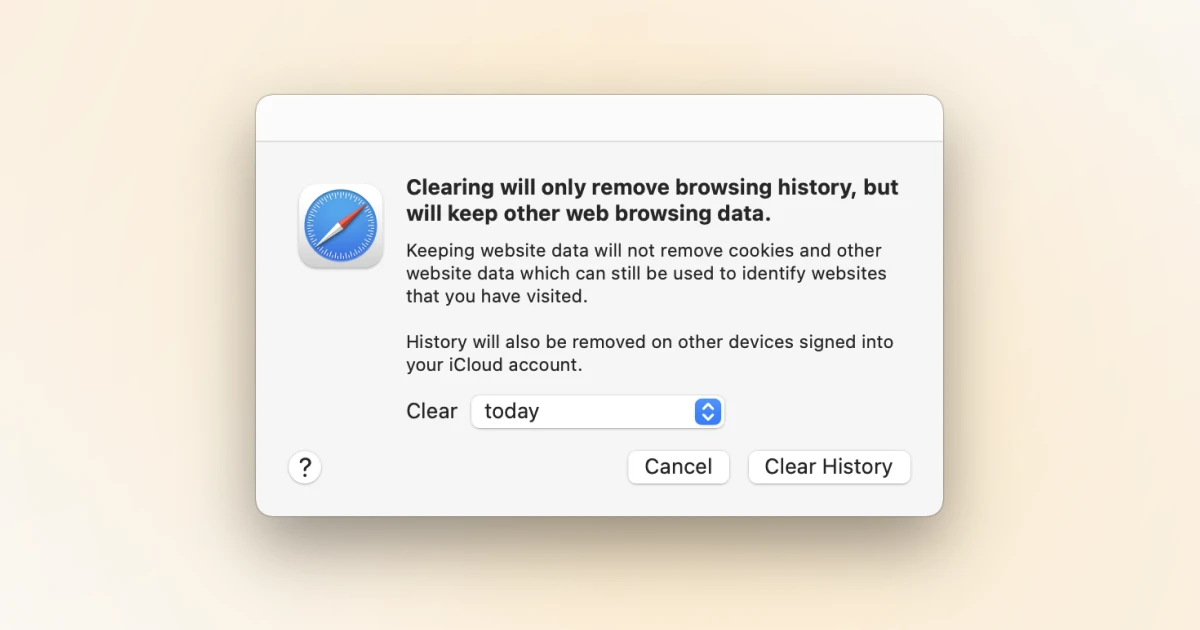Click the empty title bar of the dialog
Image resolution: width=1200 pixels, height=630 pixels.
click(598, 116)
